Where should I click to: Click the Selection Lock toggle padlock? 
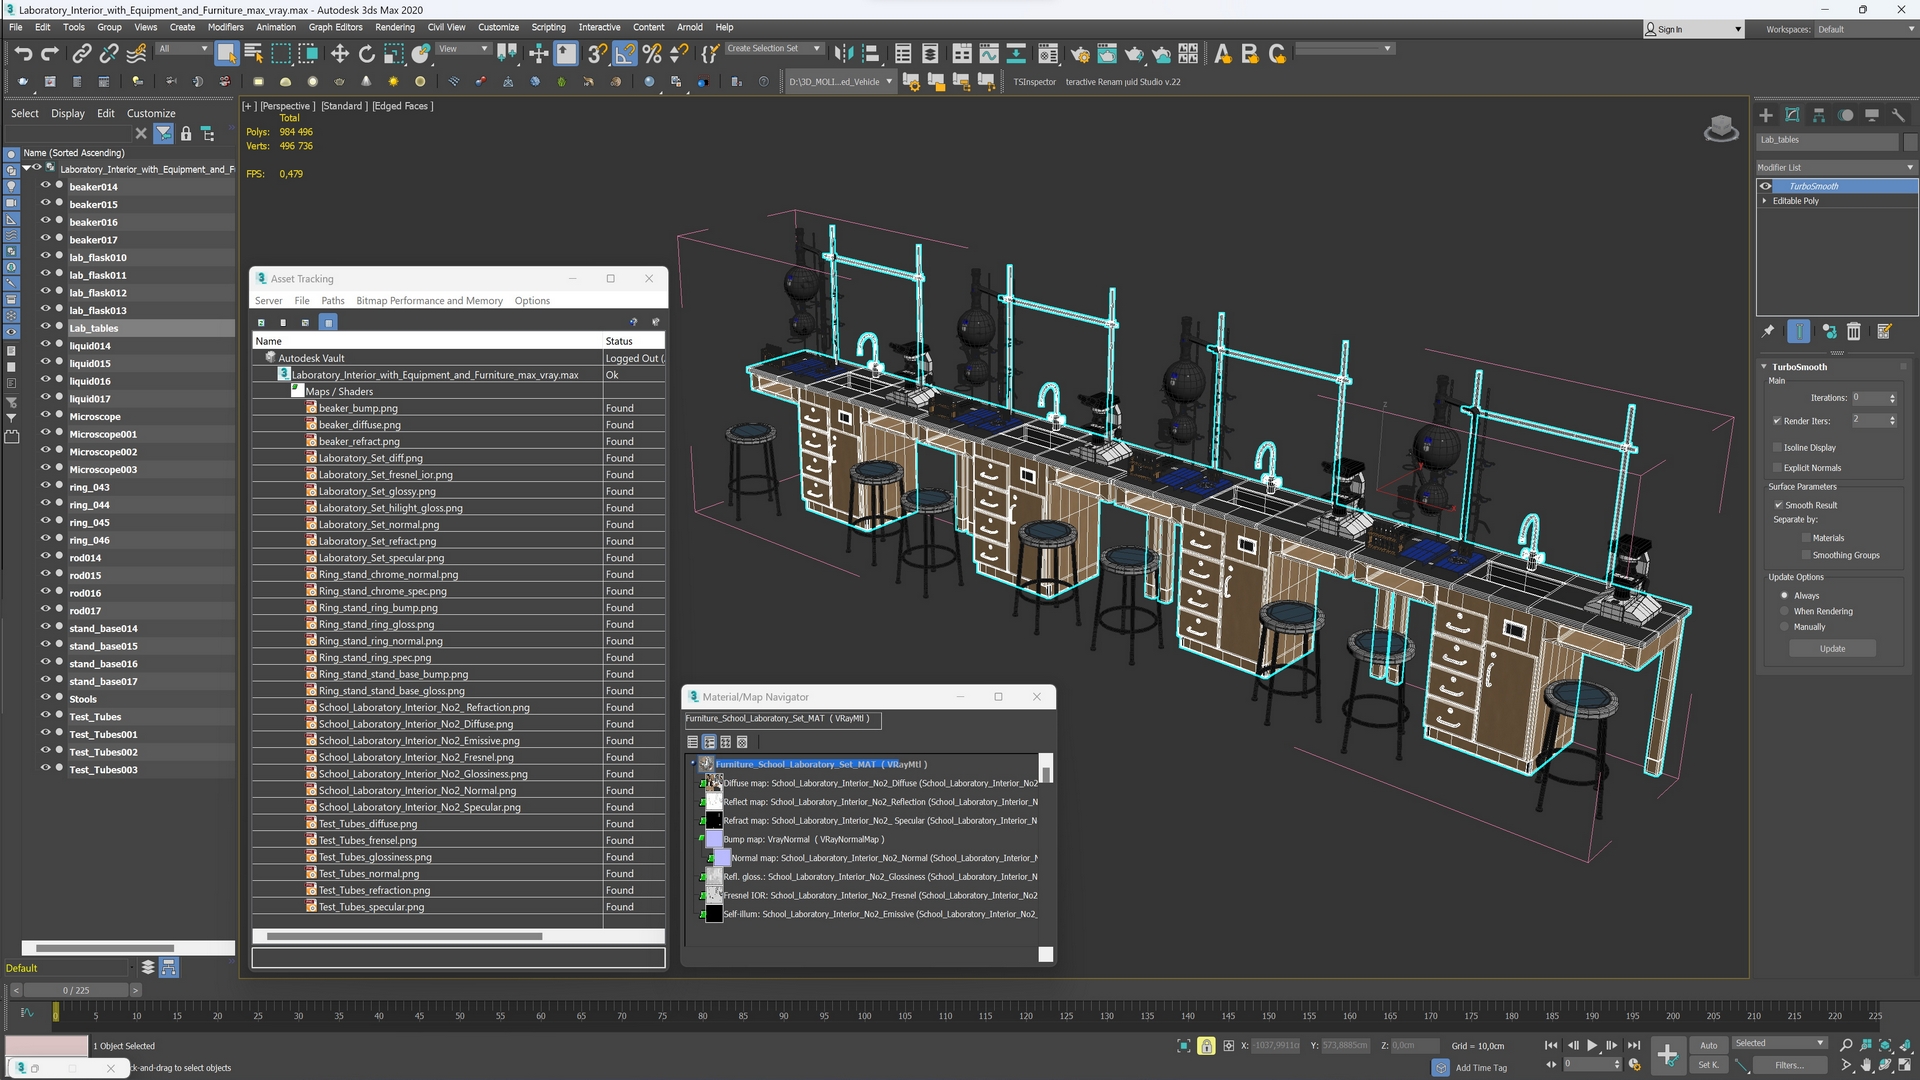[1206, 1046]
